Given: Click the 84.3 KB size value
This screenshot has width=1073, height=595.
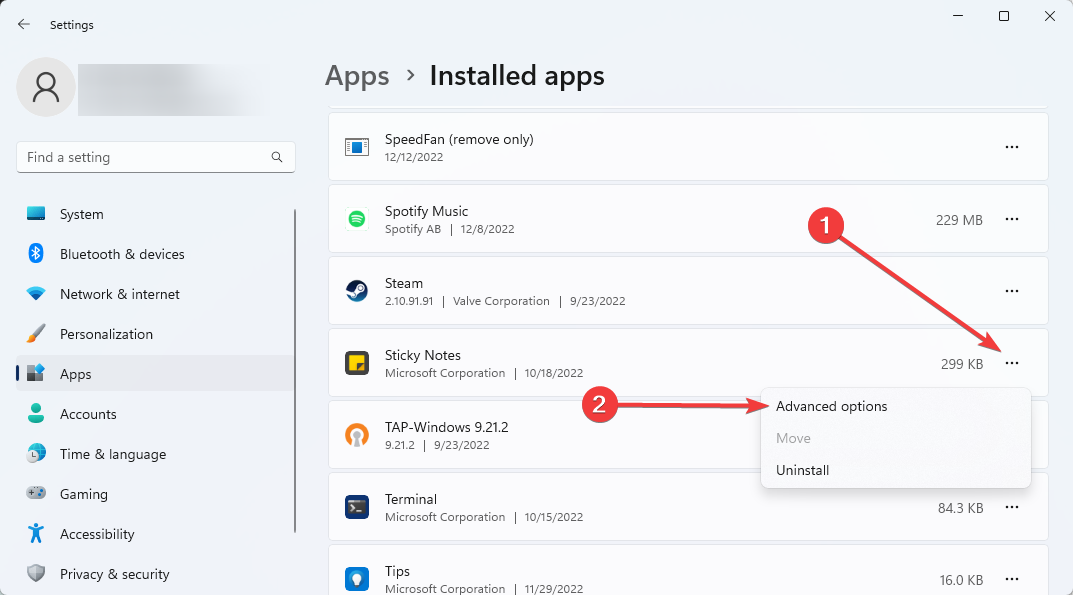Looking at the screenshot, I should point(960,508).
